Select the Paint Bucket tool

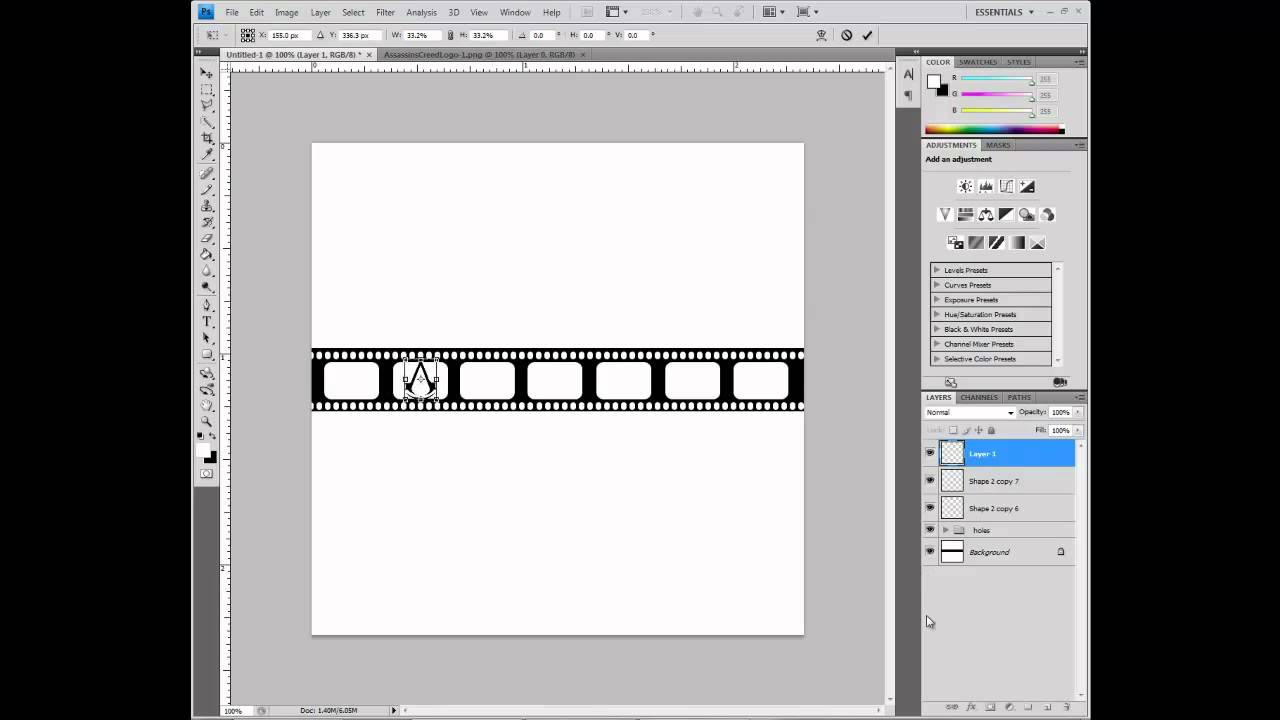[x=207, y=254]
